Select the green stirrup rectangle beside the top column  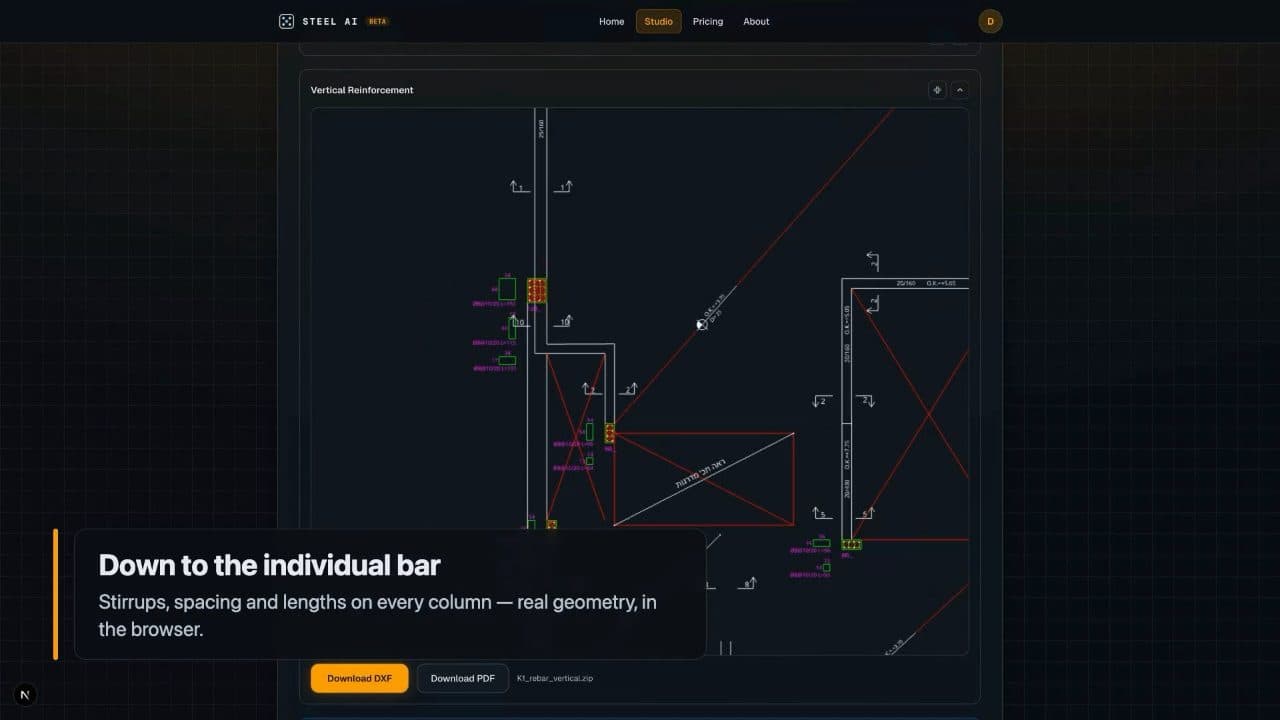tap(507, 289)
